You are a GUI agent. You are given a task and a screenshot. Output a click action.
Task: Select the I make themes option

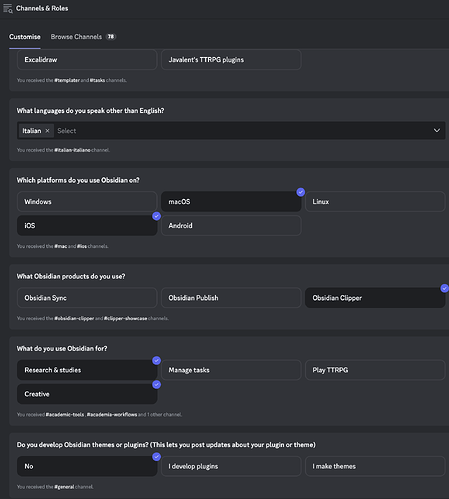pyautogui.click(x=375, y=466)
